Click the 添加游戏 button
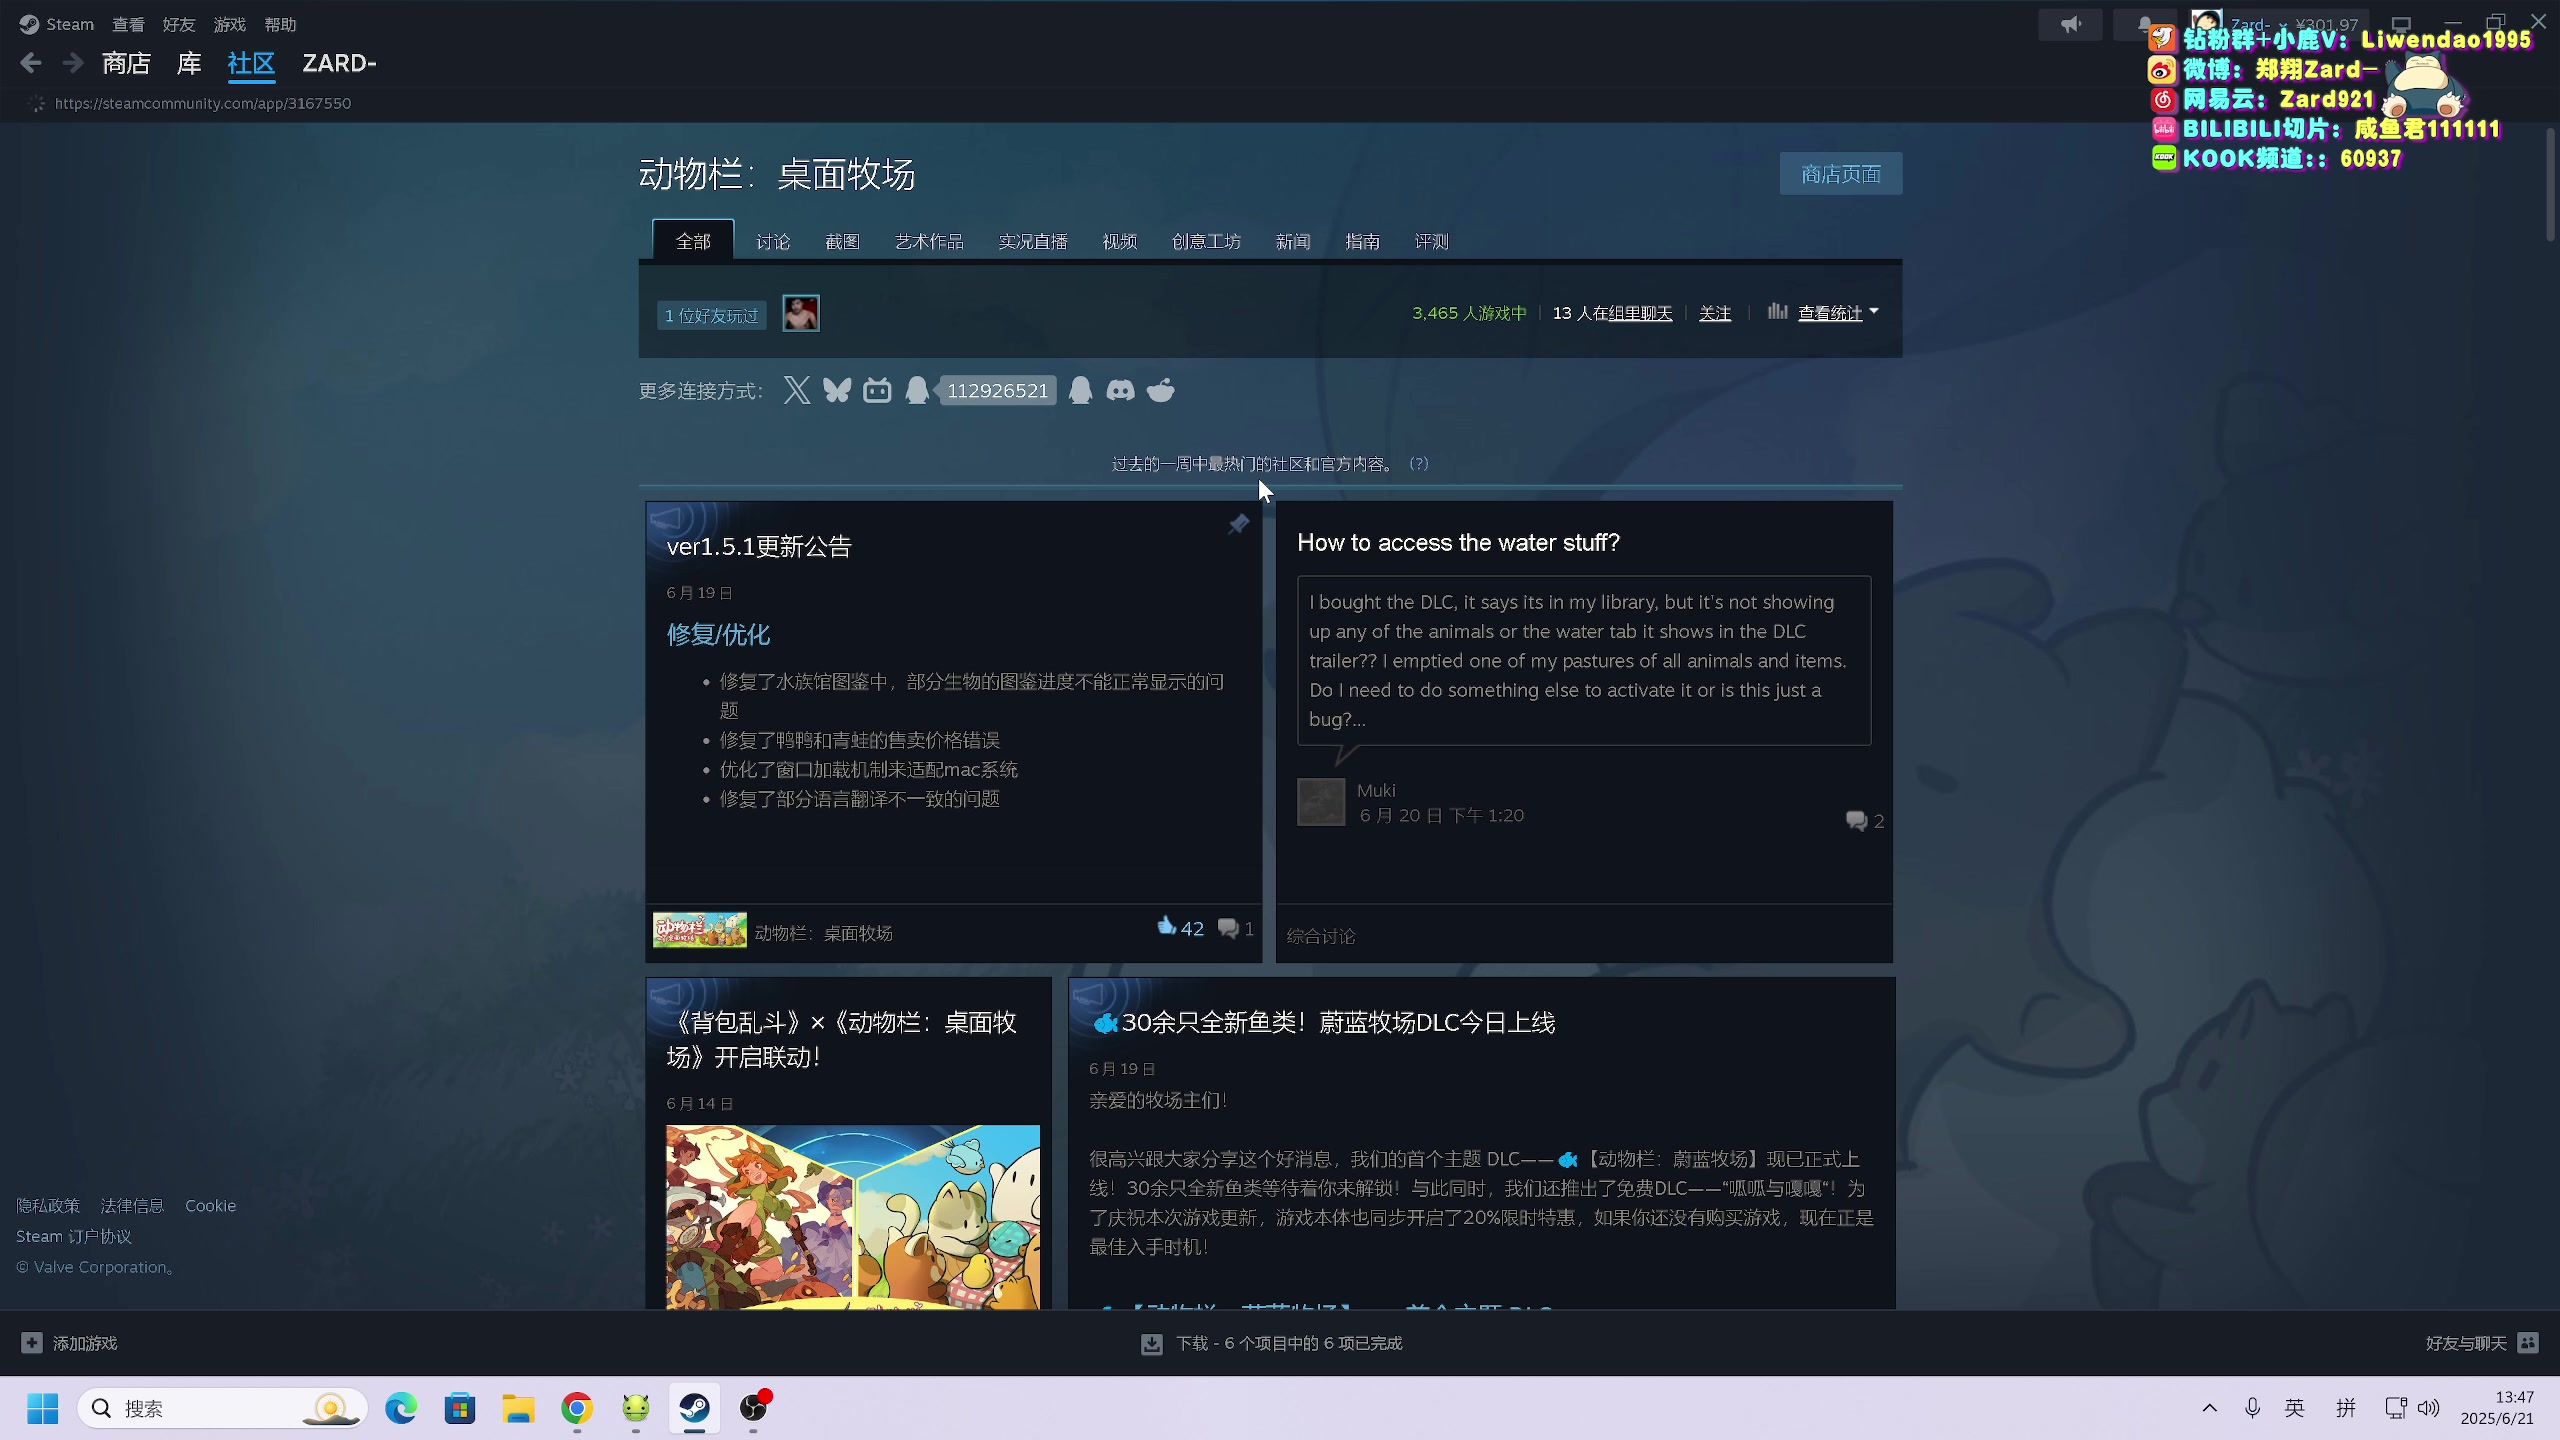The width and height of the screenshot is (2560, 1440). pos(69,1343)
